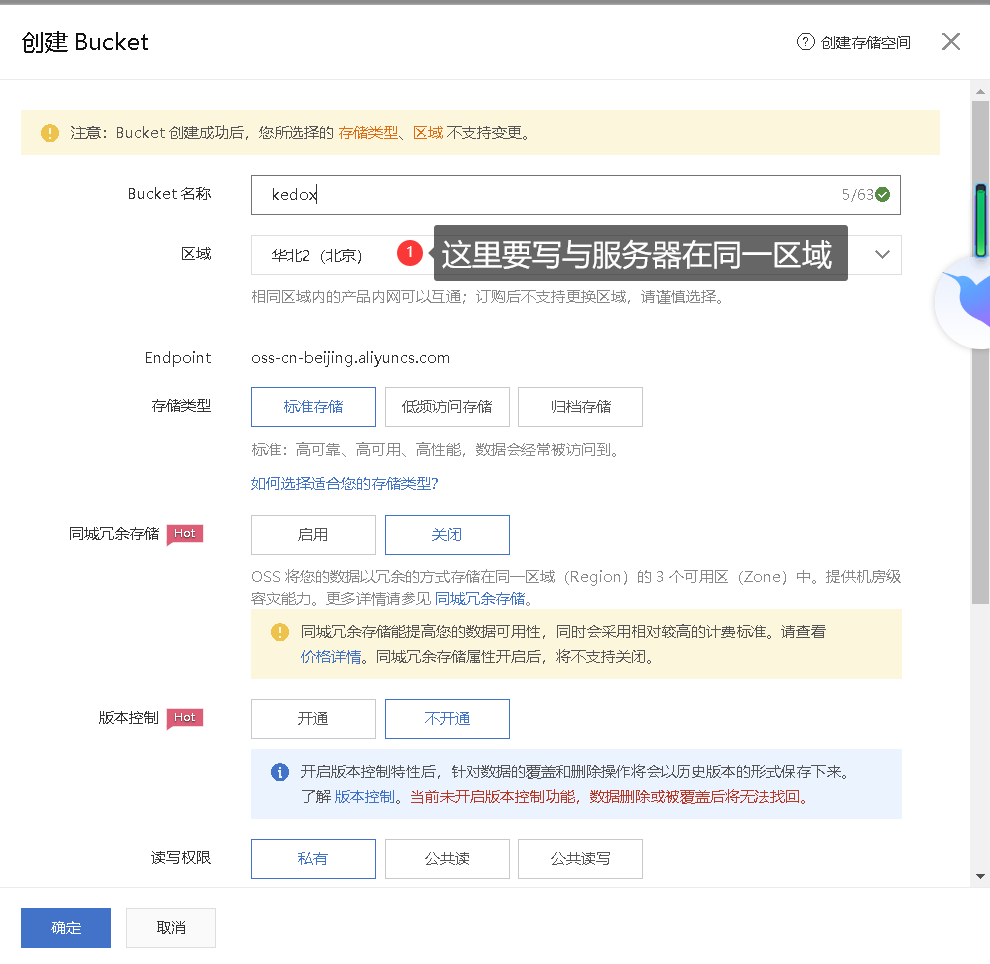This screenshot has width=990, height=964.
Task: Click the scrollbar down arrow
Action: coord(980,876)
